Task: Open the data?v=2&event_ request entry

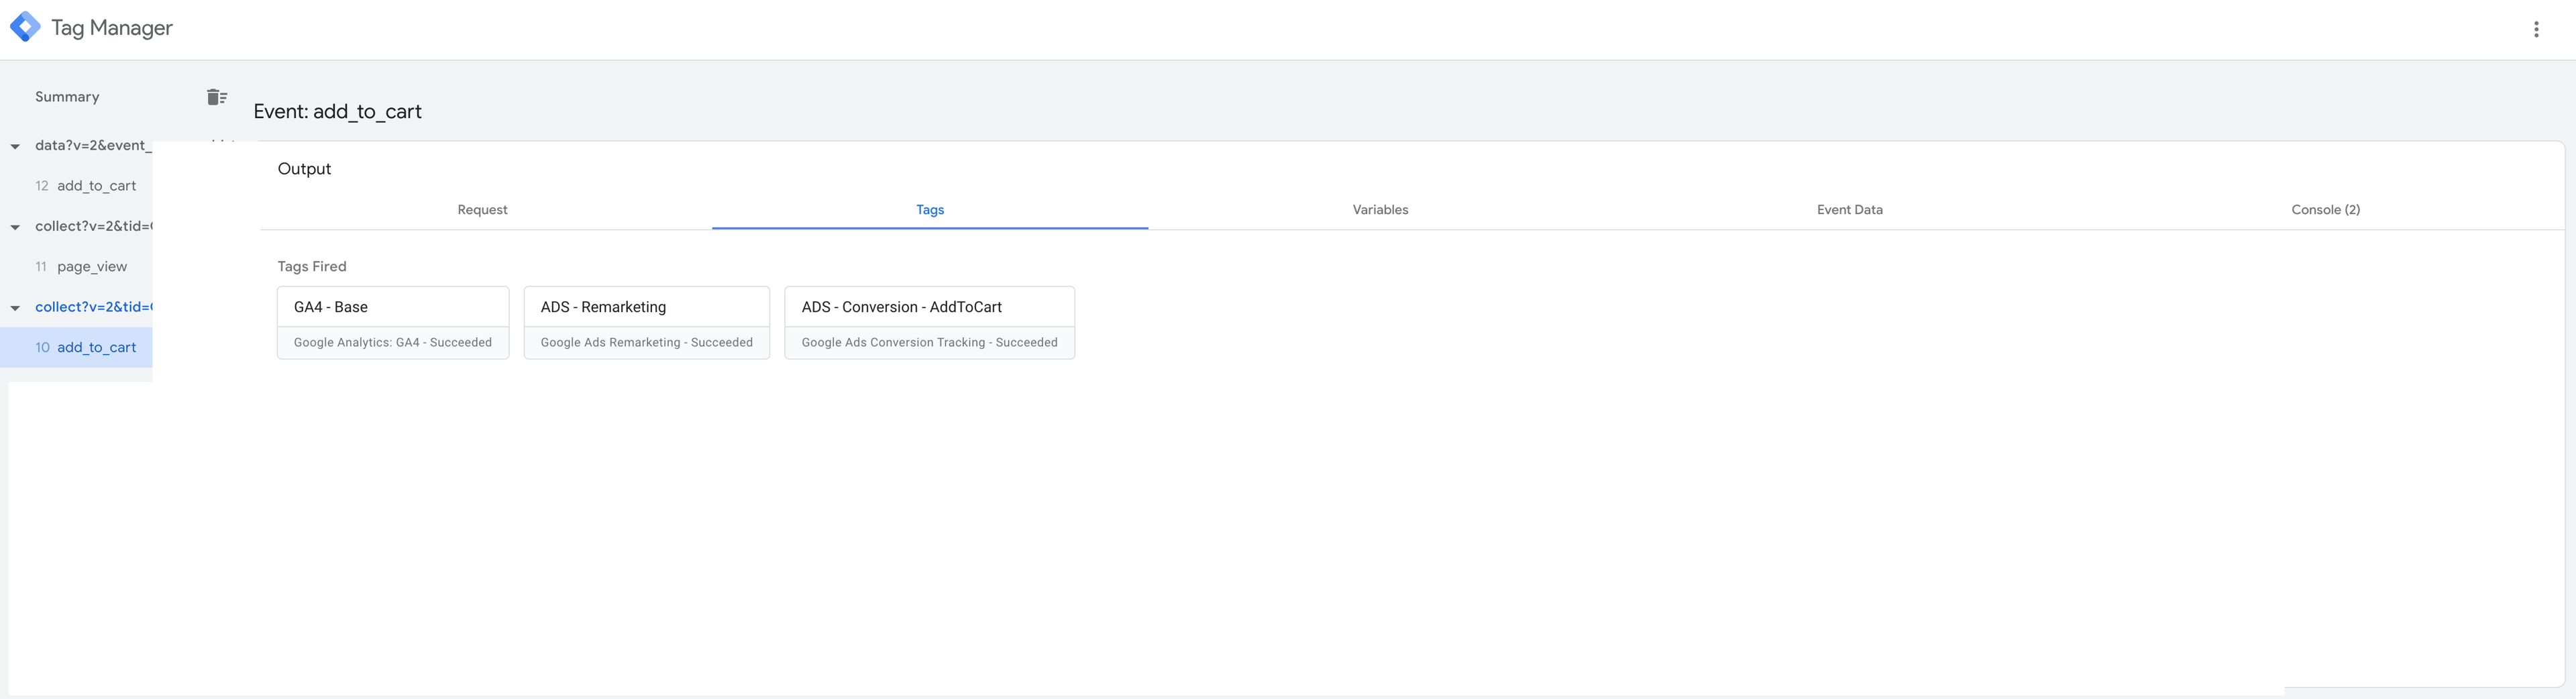Action: [x=93, y=145]
